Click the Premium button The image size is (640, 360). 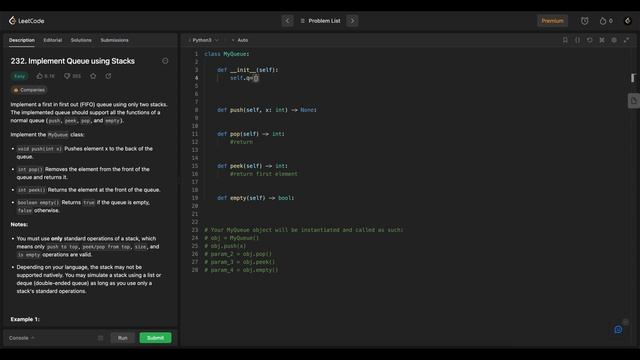(552, 21)
